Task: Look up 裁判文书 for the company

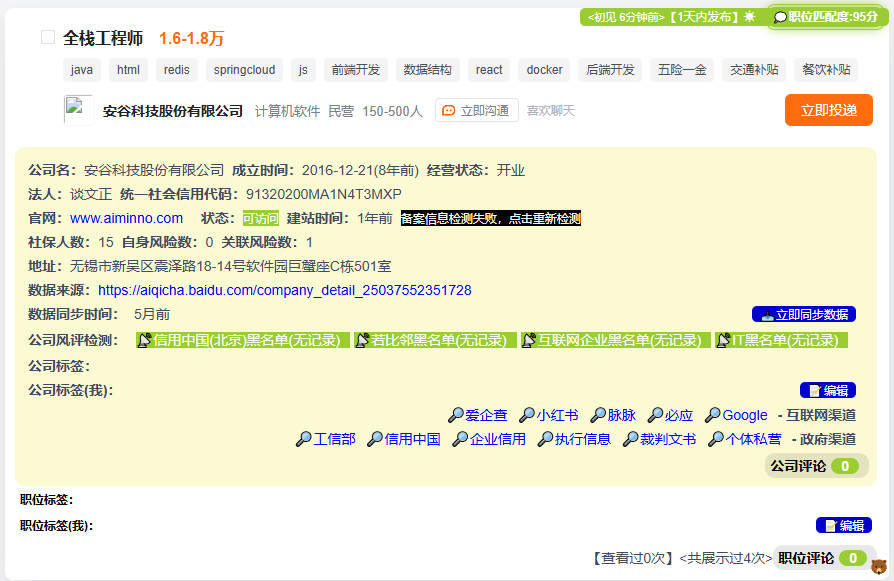Action: click(659, 439)
